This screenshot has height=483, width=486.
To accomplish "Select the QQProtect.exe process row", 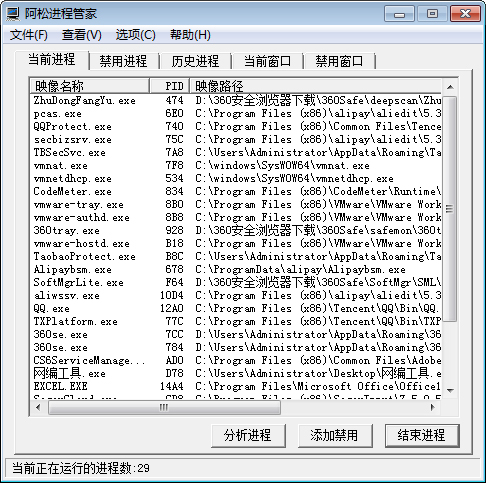I will 236,126.
